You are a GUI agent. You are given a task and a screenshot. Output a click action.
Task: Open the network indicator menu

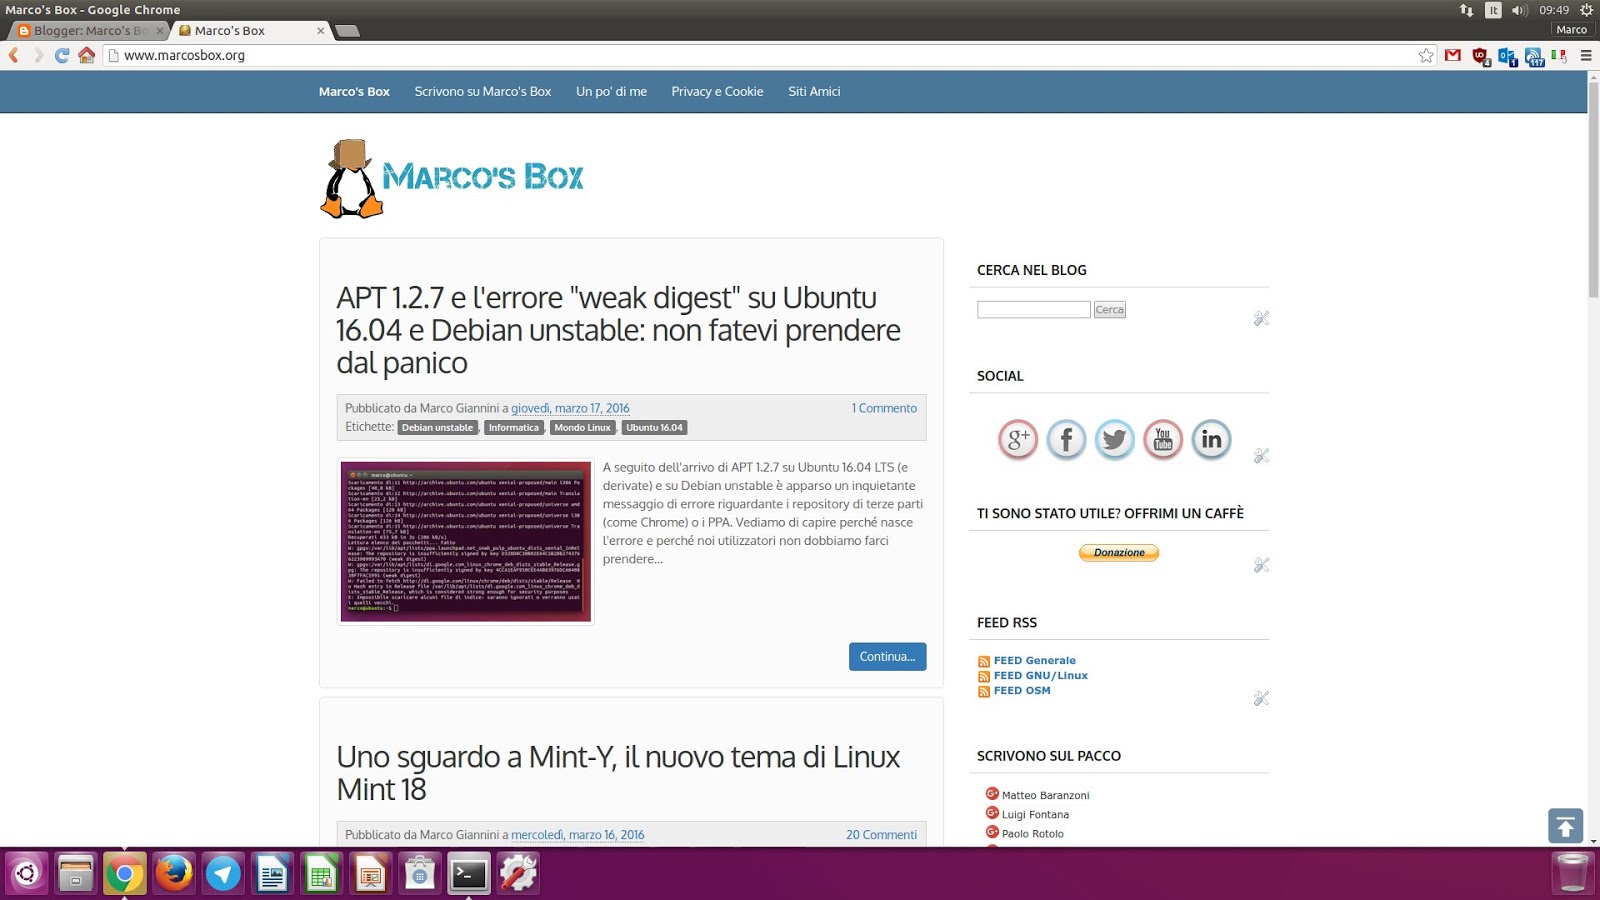[x=1466, y=10]
